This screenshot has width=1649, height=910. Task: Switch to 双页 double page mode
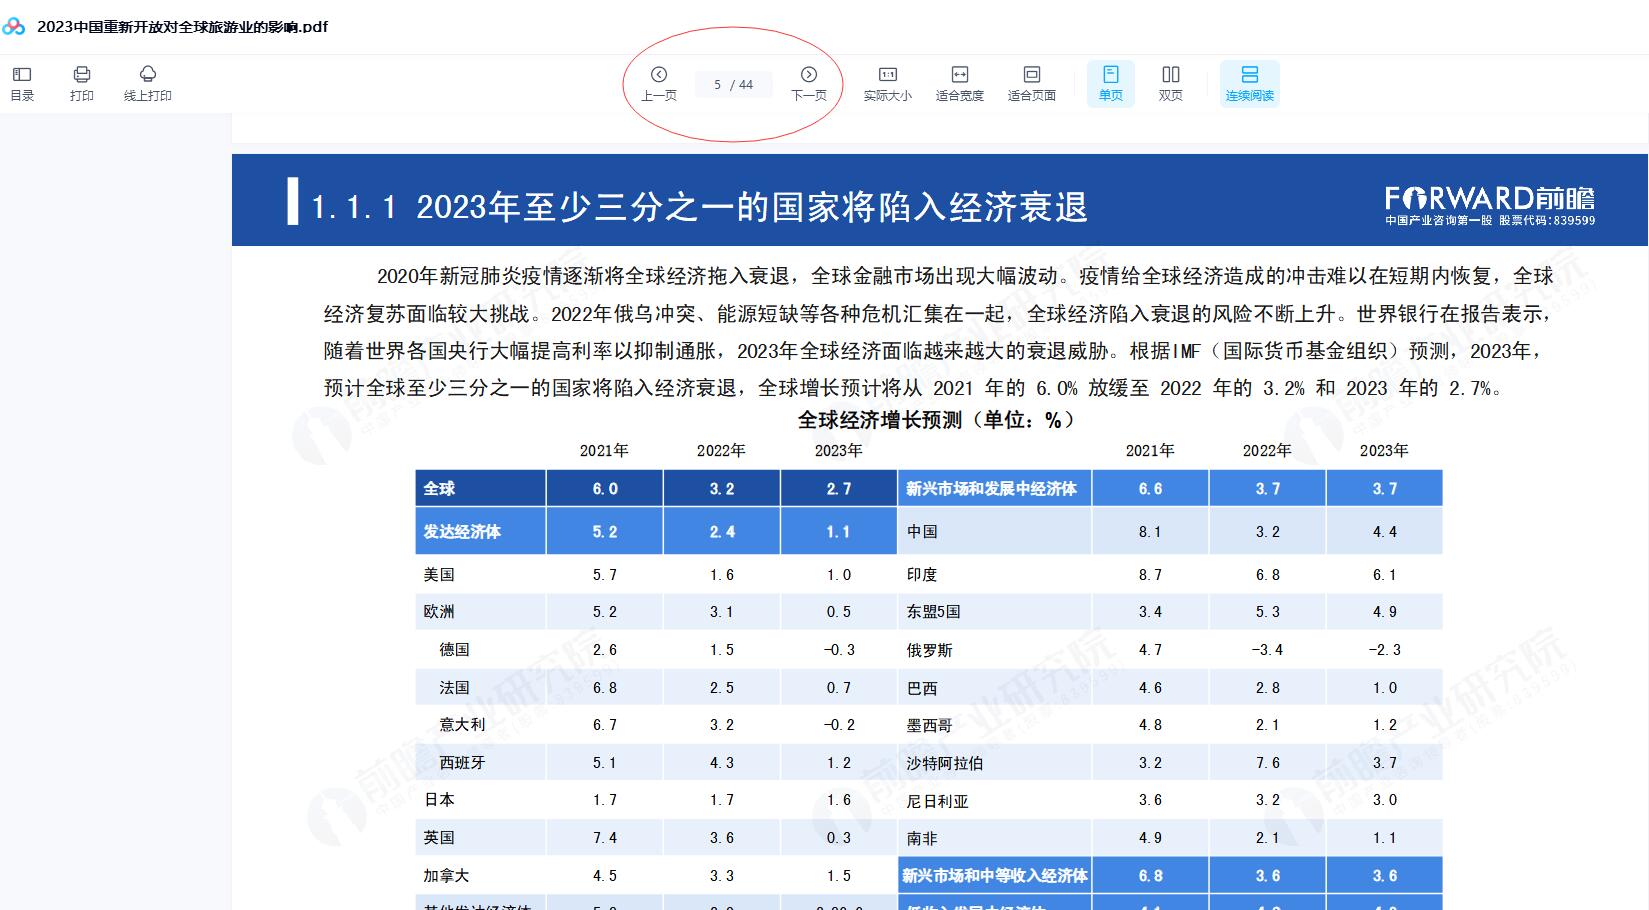coord(1170,83)
